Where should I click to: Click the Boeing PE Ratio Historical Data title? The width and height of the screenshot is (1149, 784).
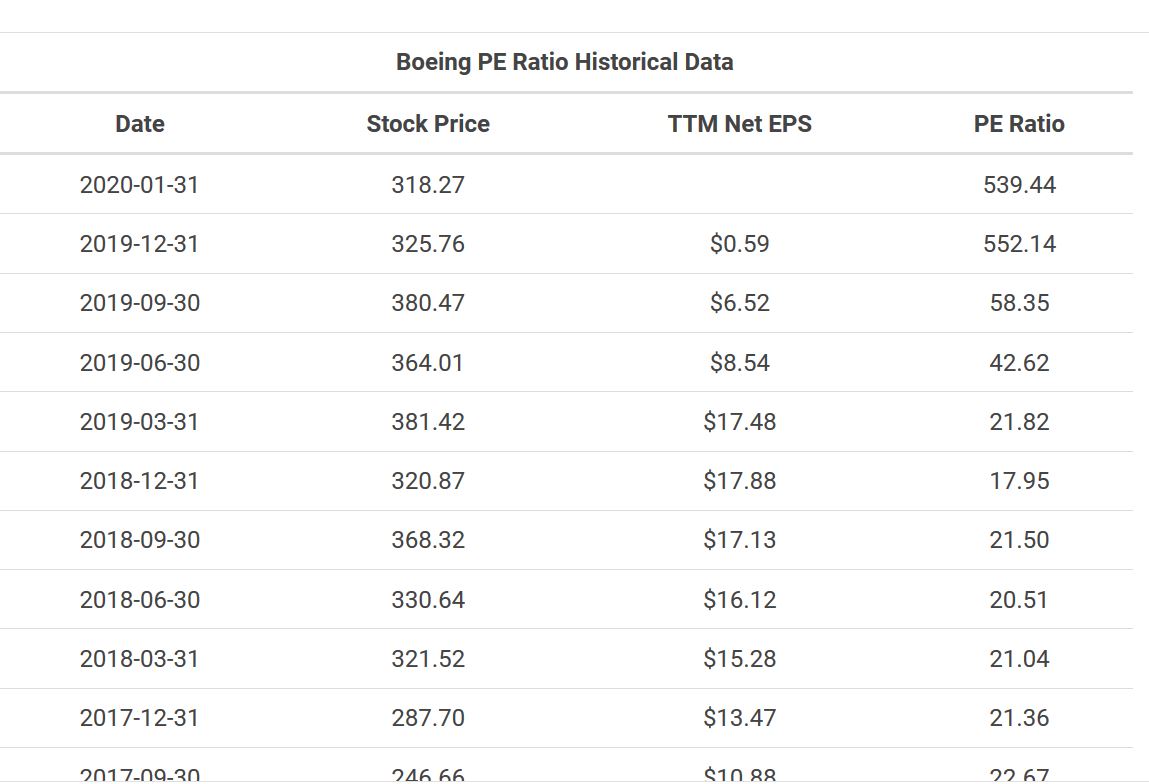[x=565, y=62]
